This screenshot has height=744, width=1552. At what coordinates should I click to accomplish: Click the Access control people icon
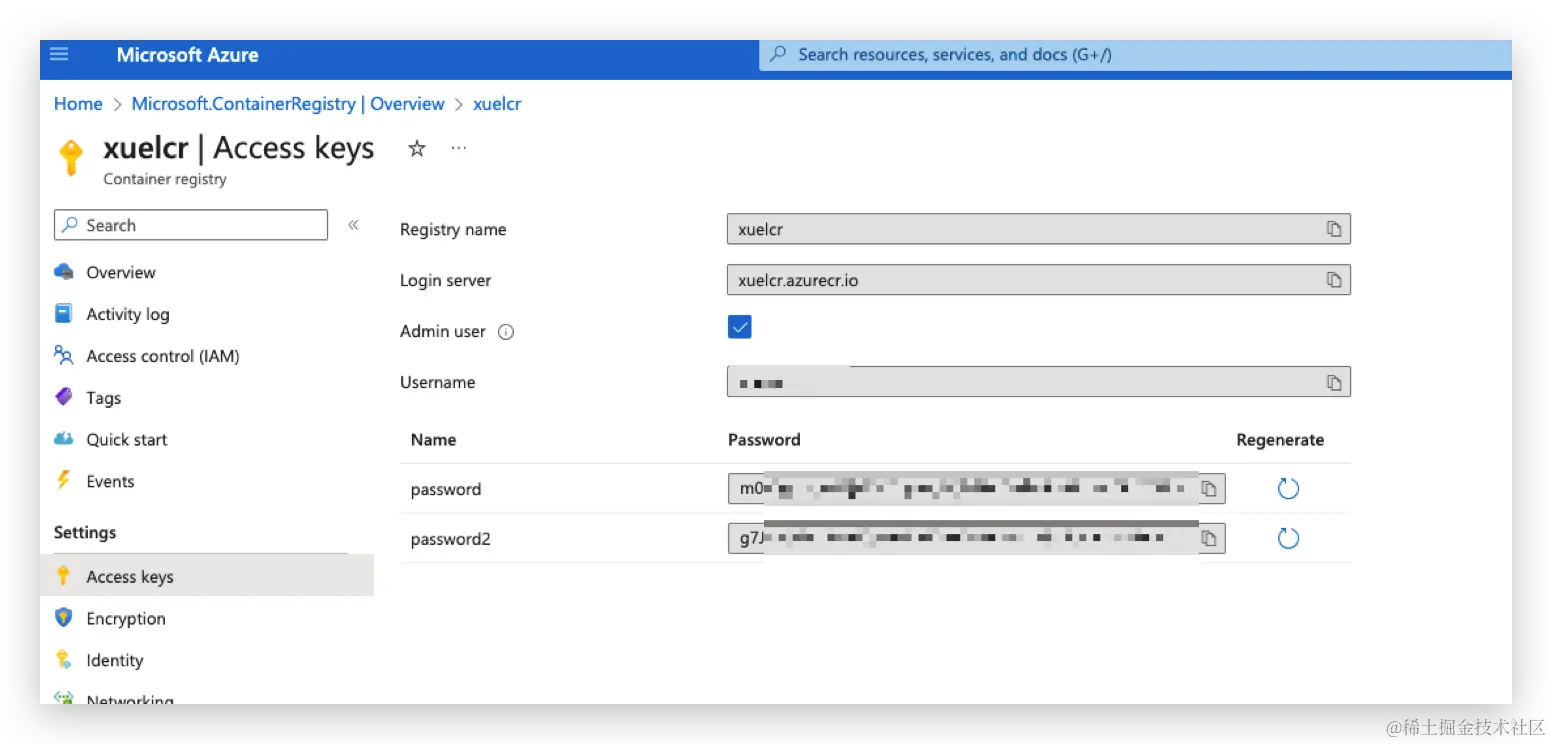tap(64, 356)
